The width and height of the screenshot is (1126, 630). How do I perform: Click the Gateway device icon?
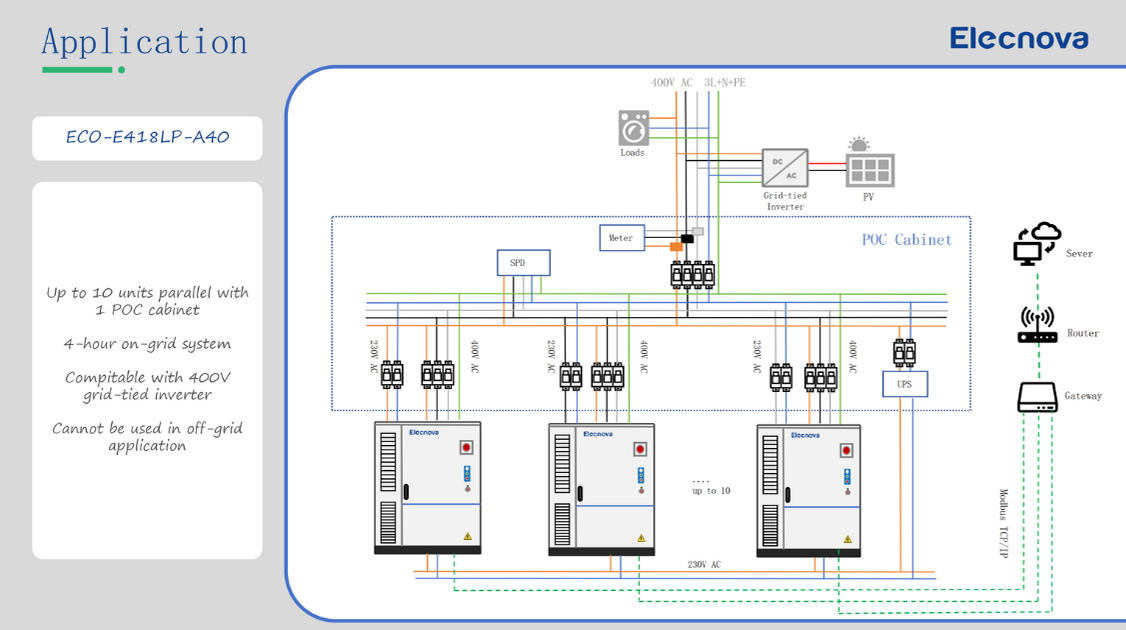click(1037, 397)
